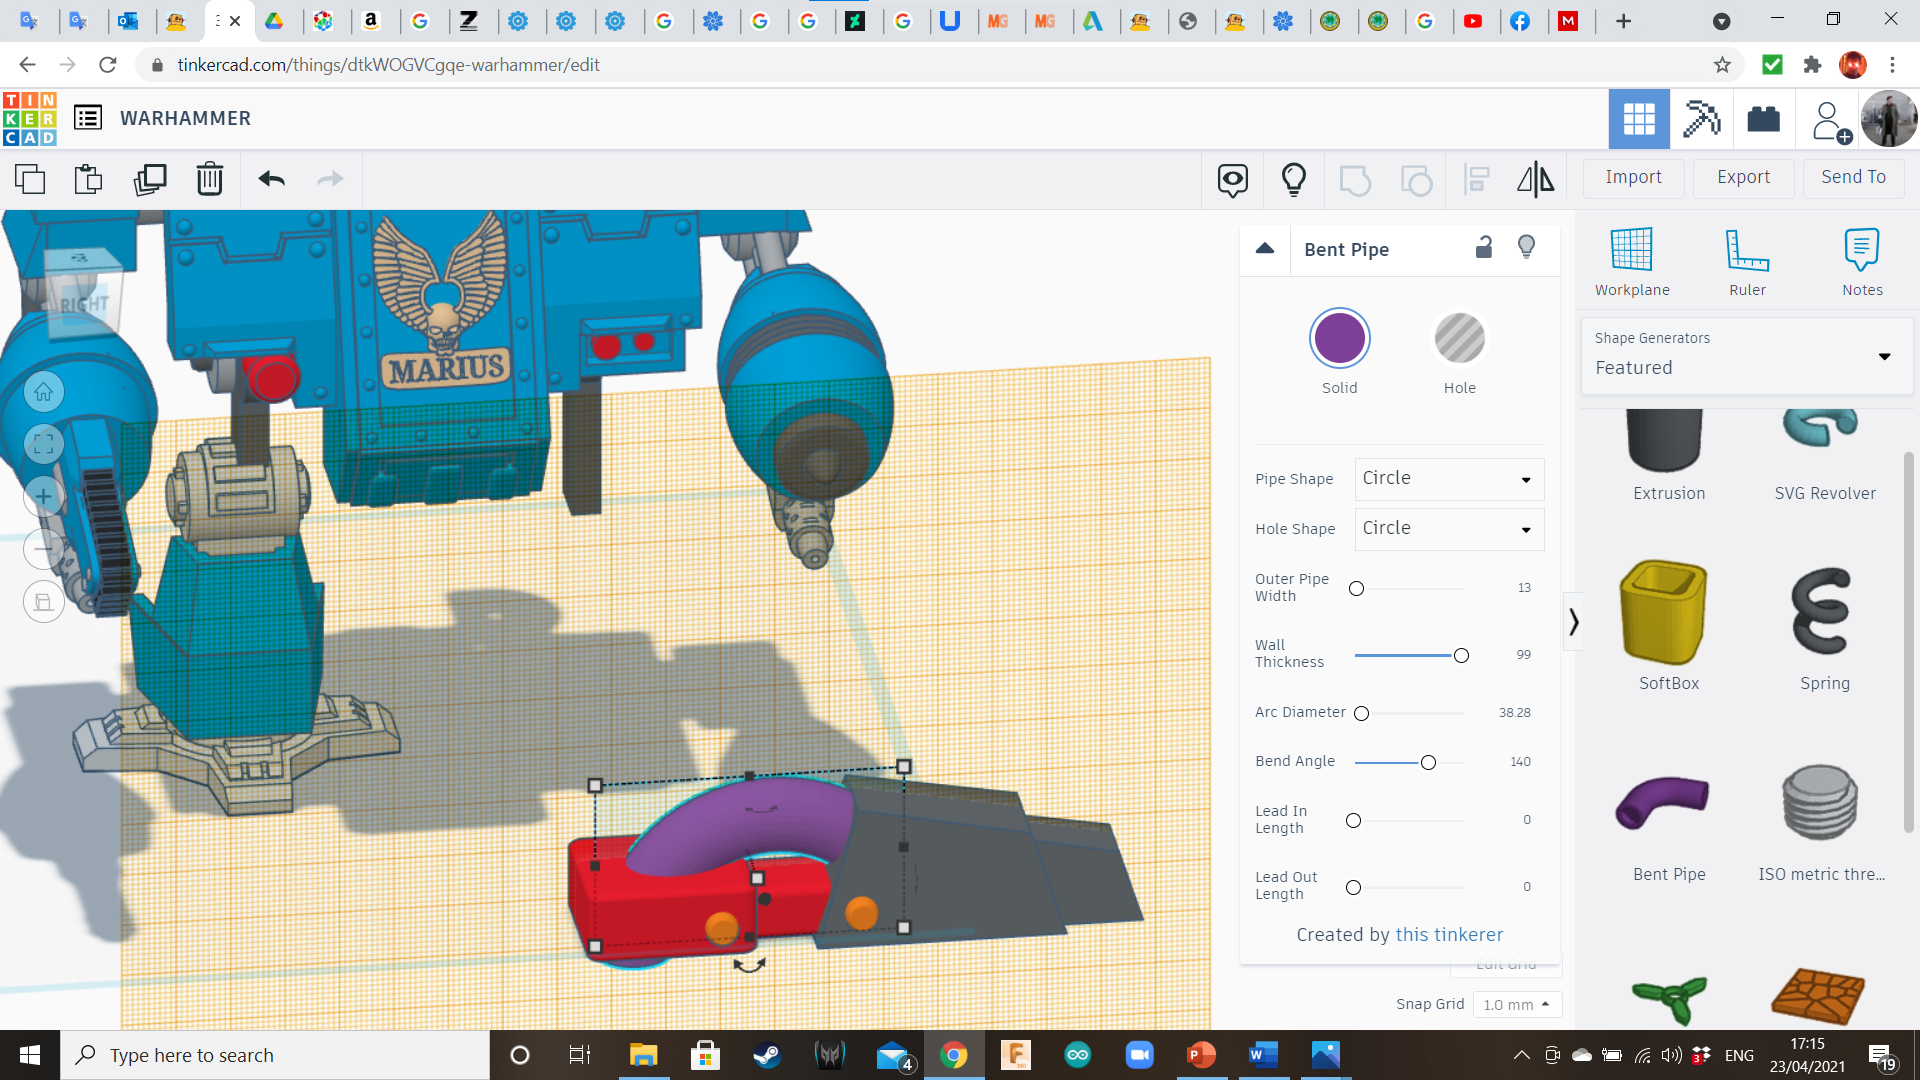Viewport: 1920px width, 1080px height.
Task: Open the Import button
Action: coord(1633,177)
